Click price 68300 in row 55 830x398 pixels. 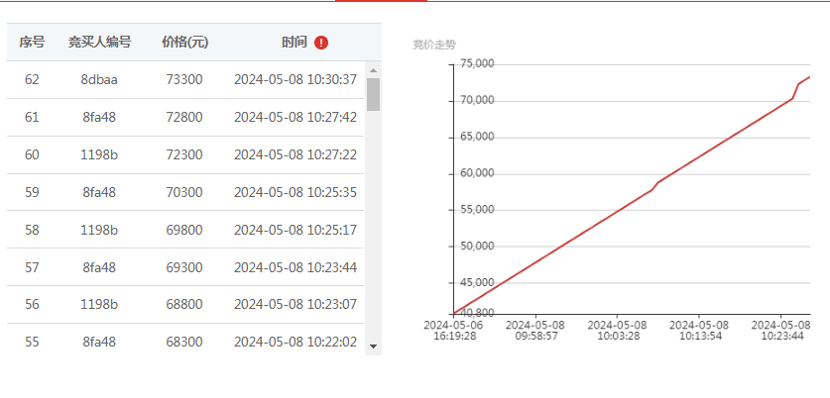(184, 342)
